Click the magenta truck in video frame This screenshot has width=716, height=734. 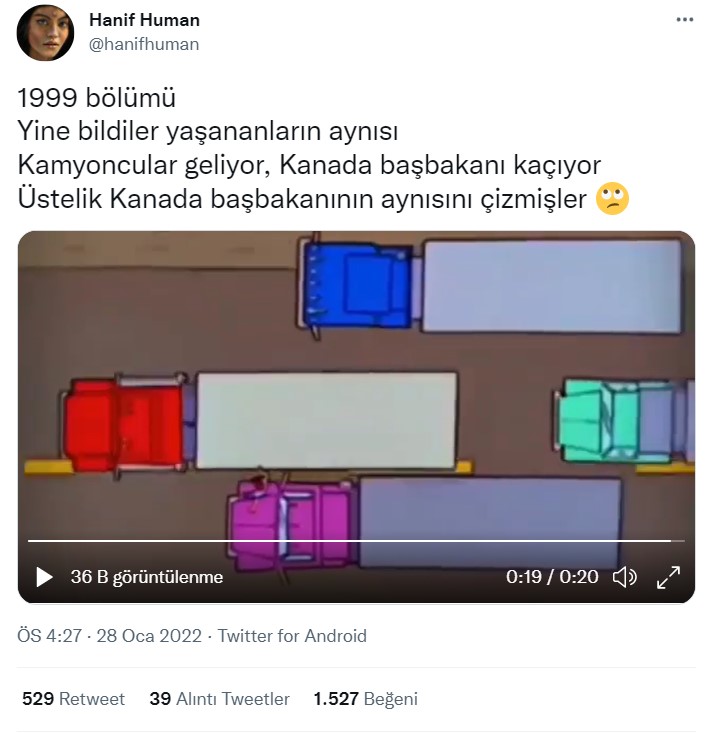tap(291, 525)
